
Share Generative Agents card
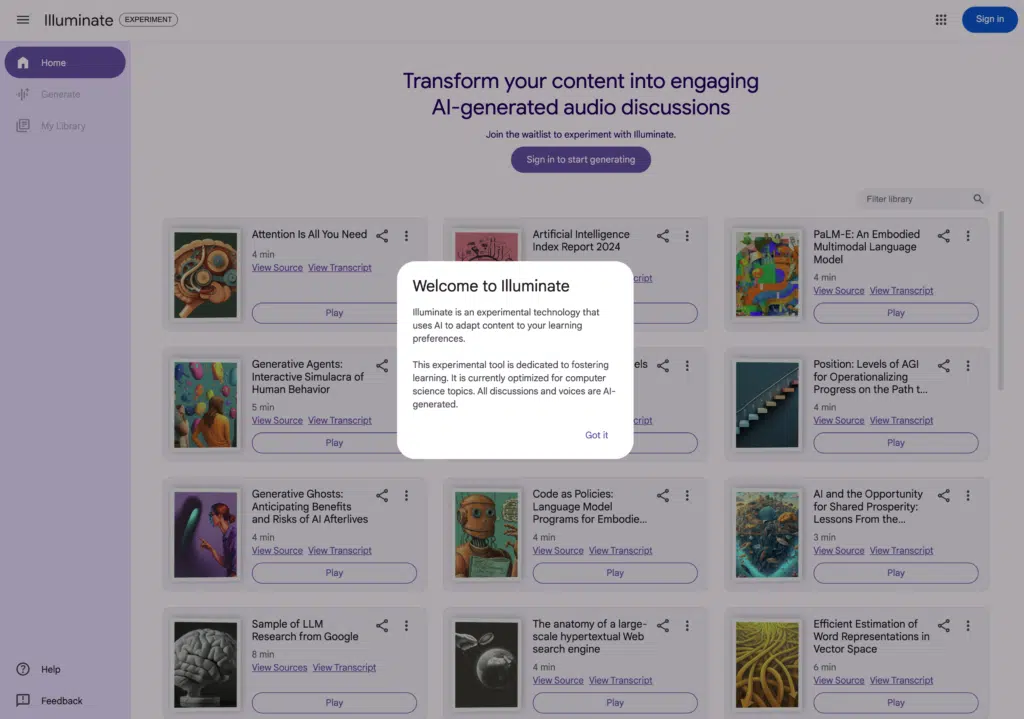pos(382,366)
